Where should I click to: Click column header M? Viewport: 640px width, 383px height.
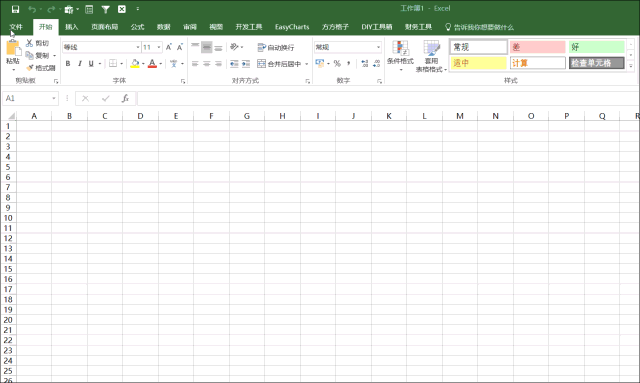click(x=460, y=116)
